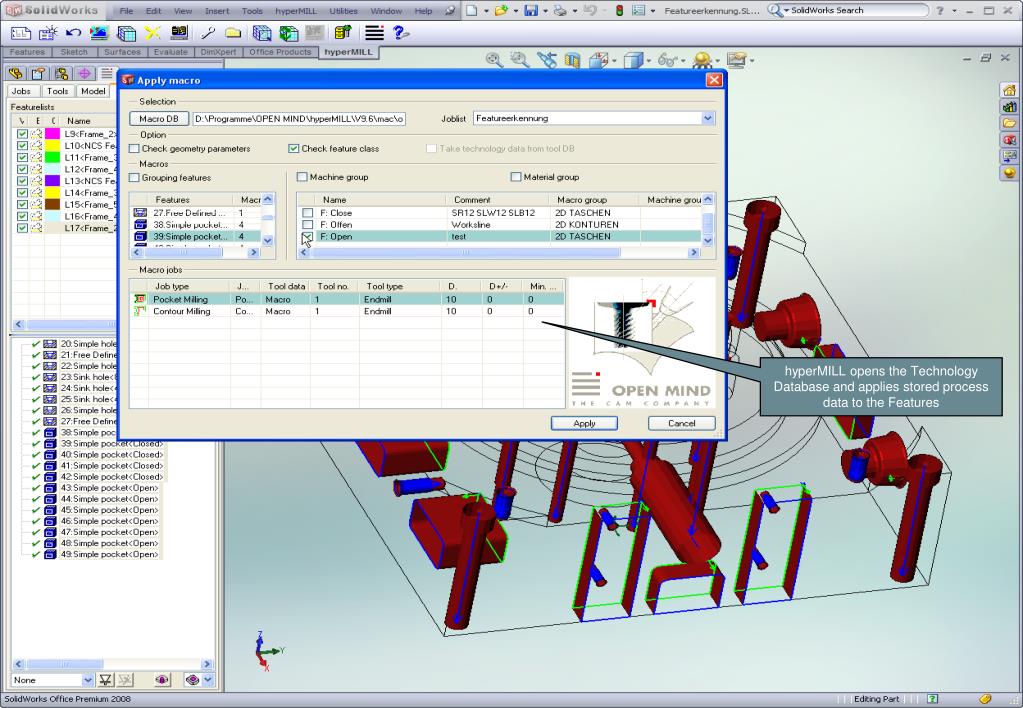1023x708 pixels.
Task: Click the wrench icon in hyperMILL toolbar
Action: pos(207,33)
